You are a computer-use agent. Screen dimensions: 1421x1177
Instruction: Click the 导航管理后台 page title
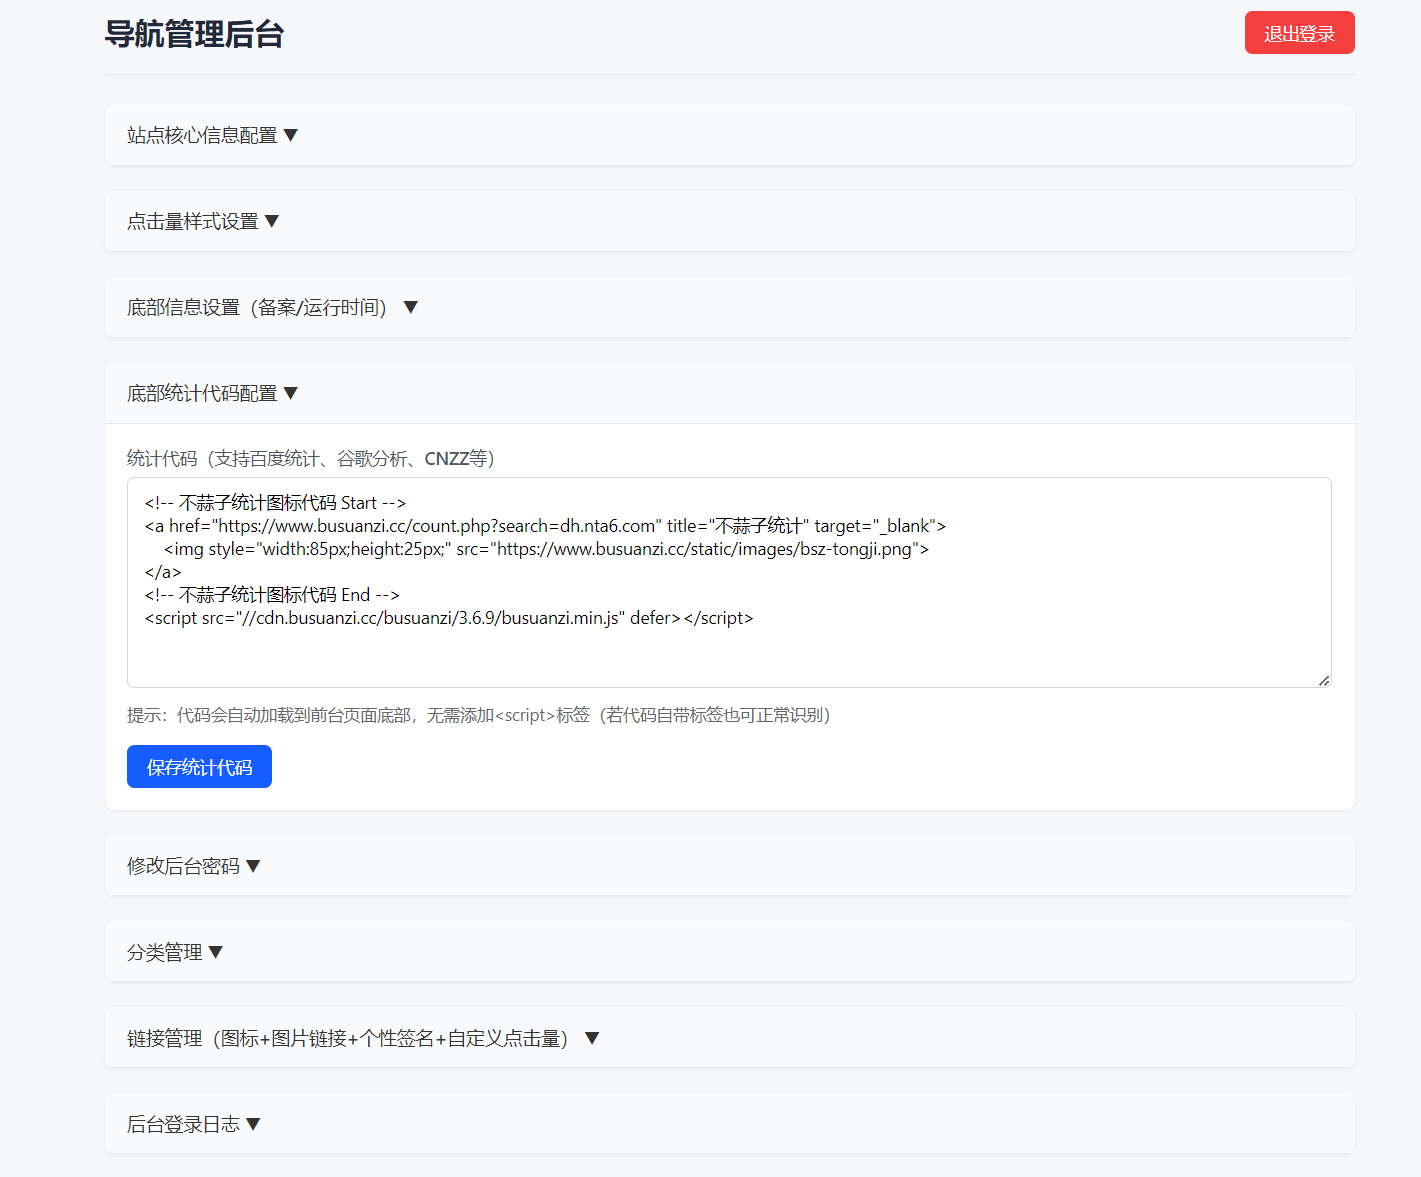pyautogui.click(x=196, y=33)
